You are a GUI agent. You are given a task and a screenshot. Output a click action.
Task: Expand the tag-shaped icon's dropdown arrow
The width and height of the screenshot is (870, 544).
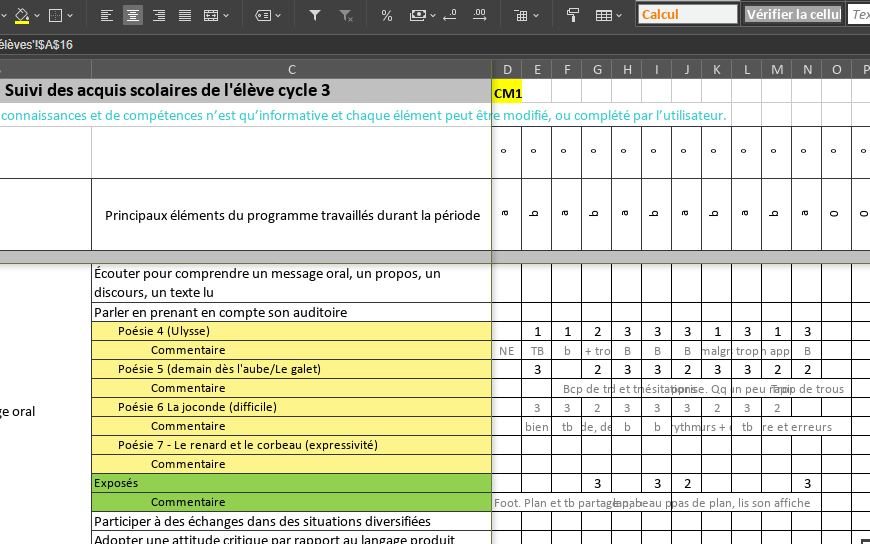point(278,16)
